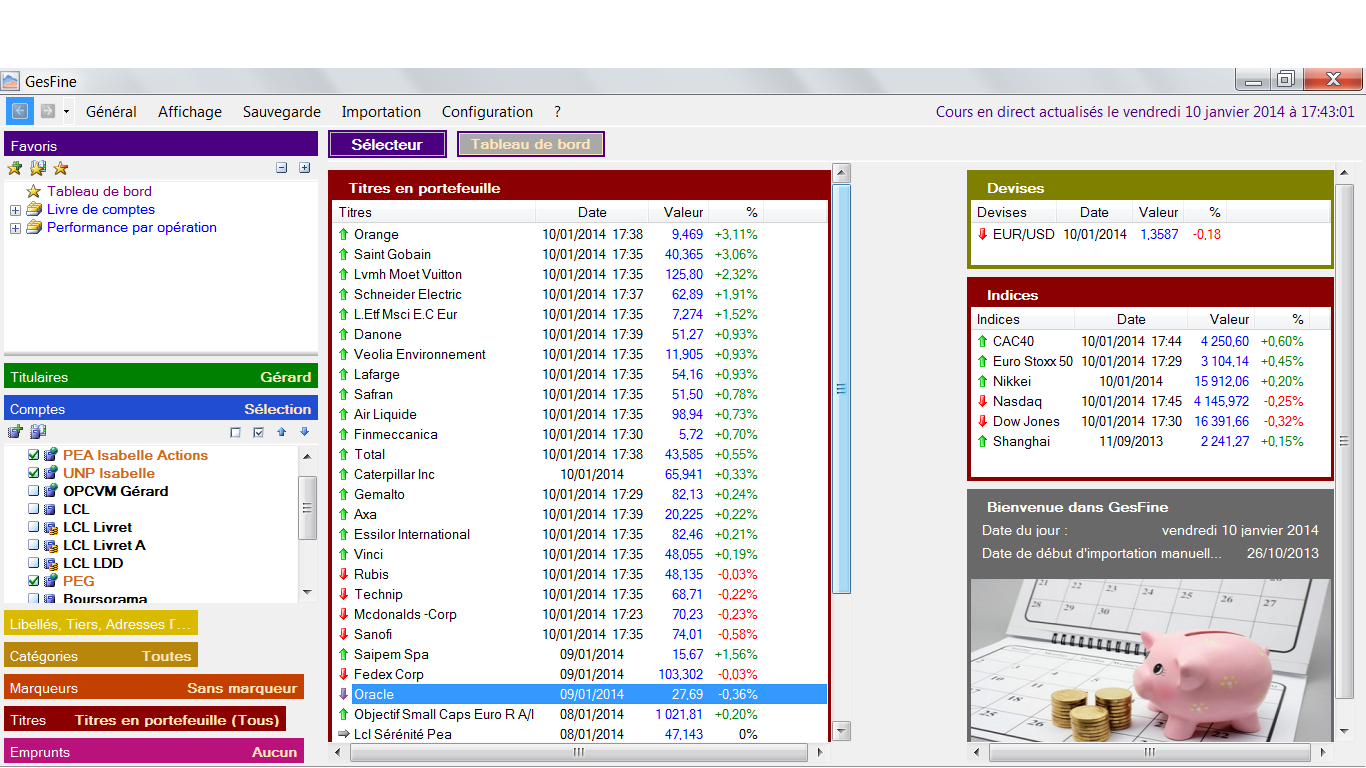The width and height of the screenshot is (1366, 768).
Task: Click the back navigation arrow in toolbar
Action: [x=19, y=111]
